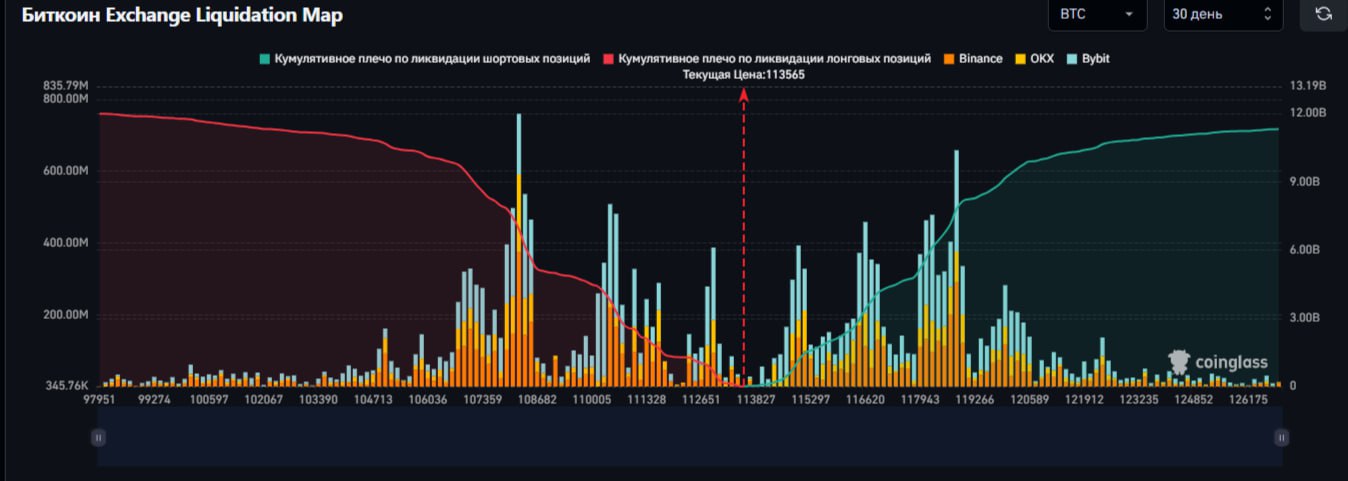
Task: Click the 12.00B right axis label
Action: click(1307, 113)
